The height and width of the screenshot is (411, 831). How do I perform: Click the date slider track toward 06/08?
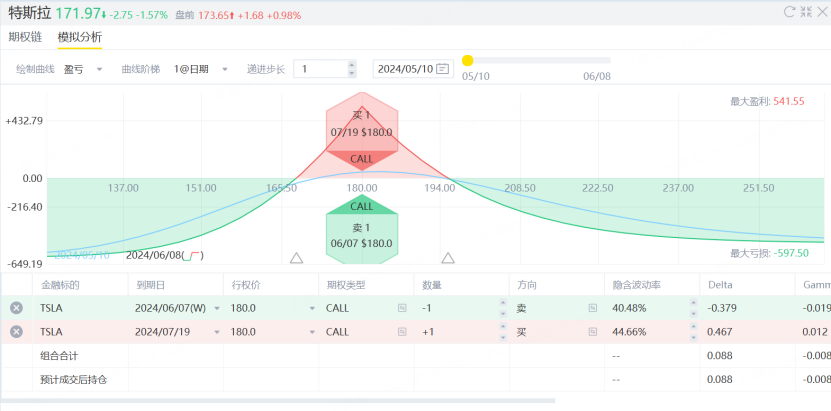click(x=541, y=60)
